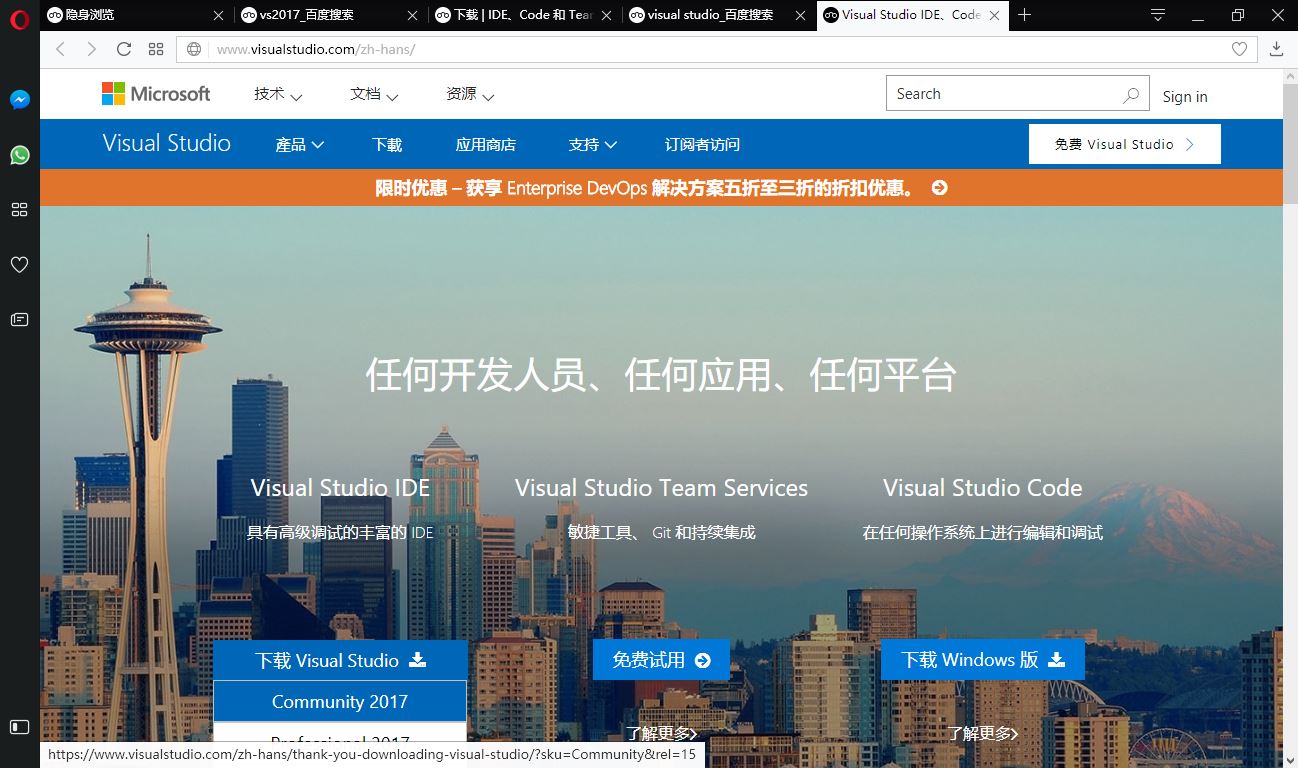1298x768 pixels.
Task: Reload the current page
Action: click(124, 49)
